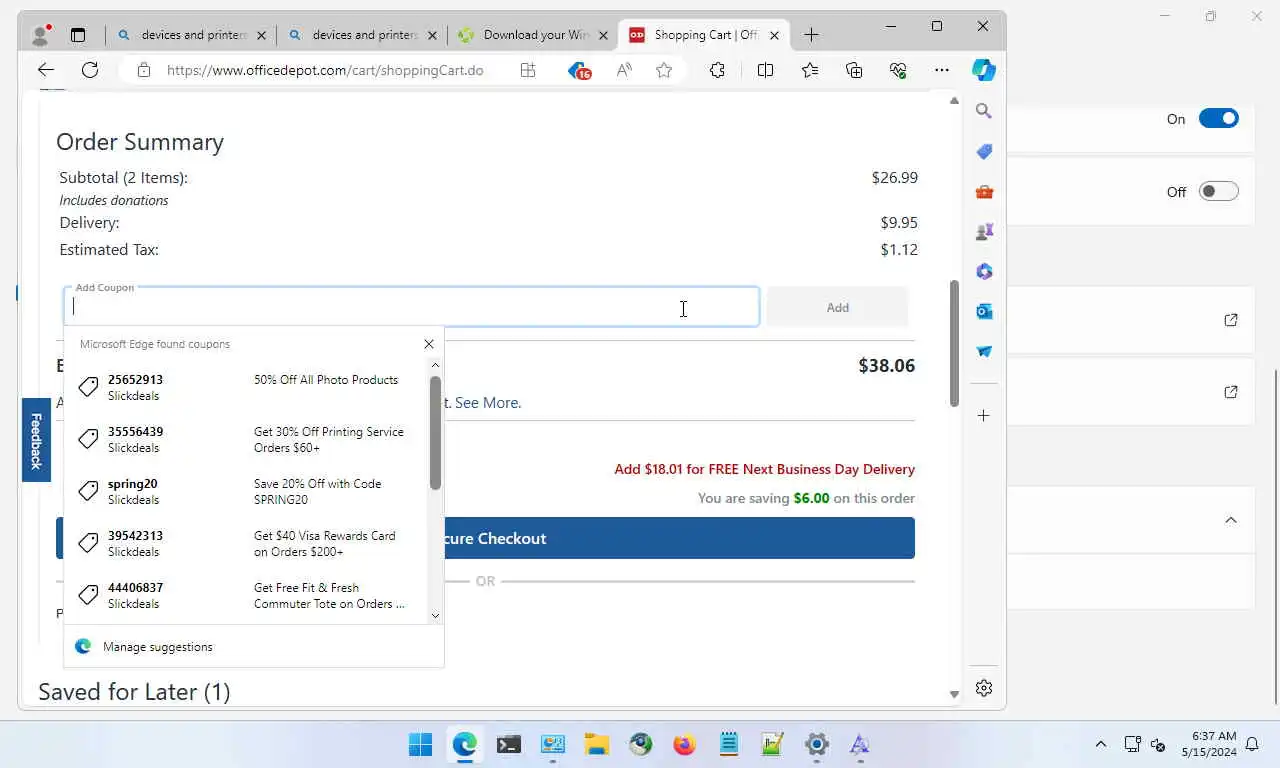Open the sidebar Games chess icon
1280x768 pixels.
pos(984,231)
